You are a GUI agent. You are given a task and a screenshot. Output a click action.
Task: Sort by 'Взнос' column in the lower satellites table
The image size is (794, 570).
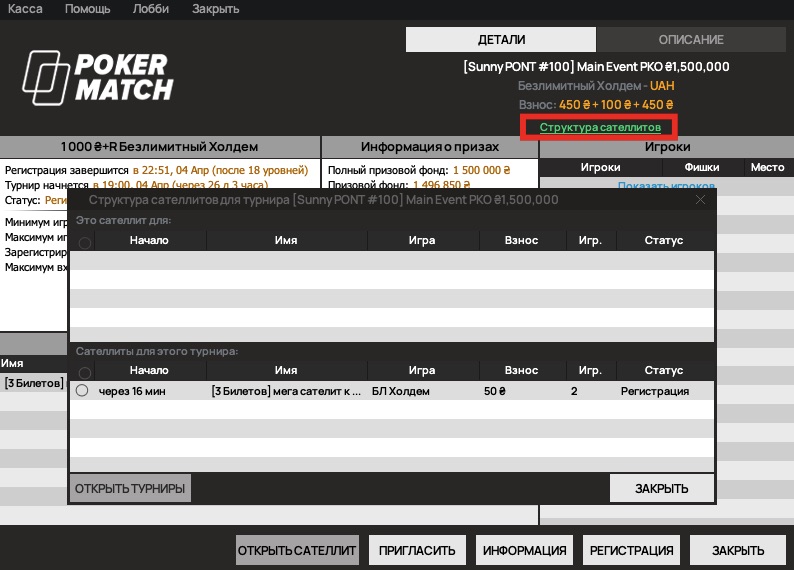522,370
